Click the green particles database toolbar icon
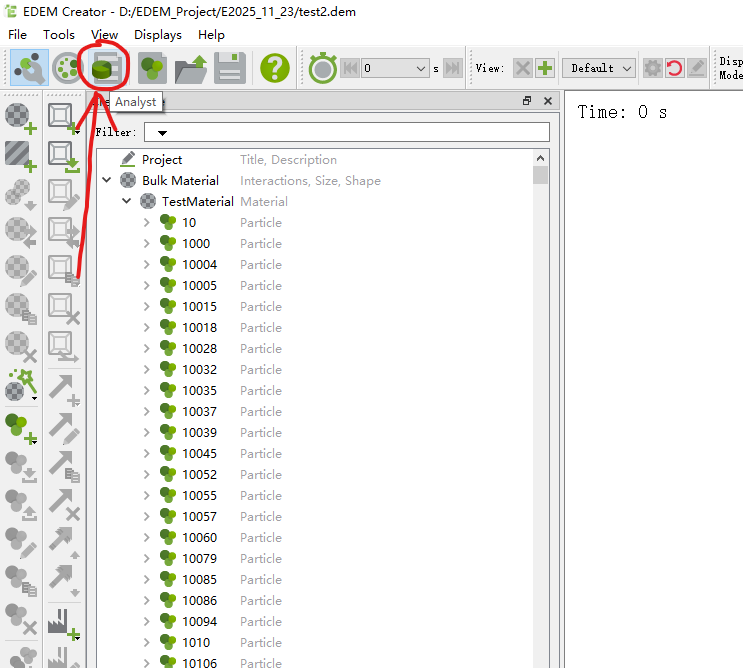 [152, 68]
